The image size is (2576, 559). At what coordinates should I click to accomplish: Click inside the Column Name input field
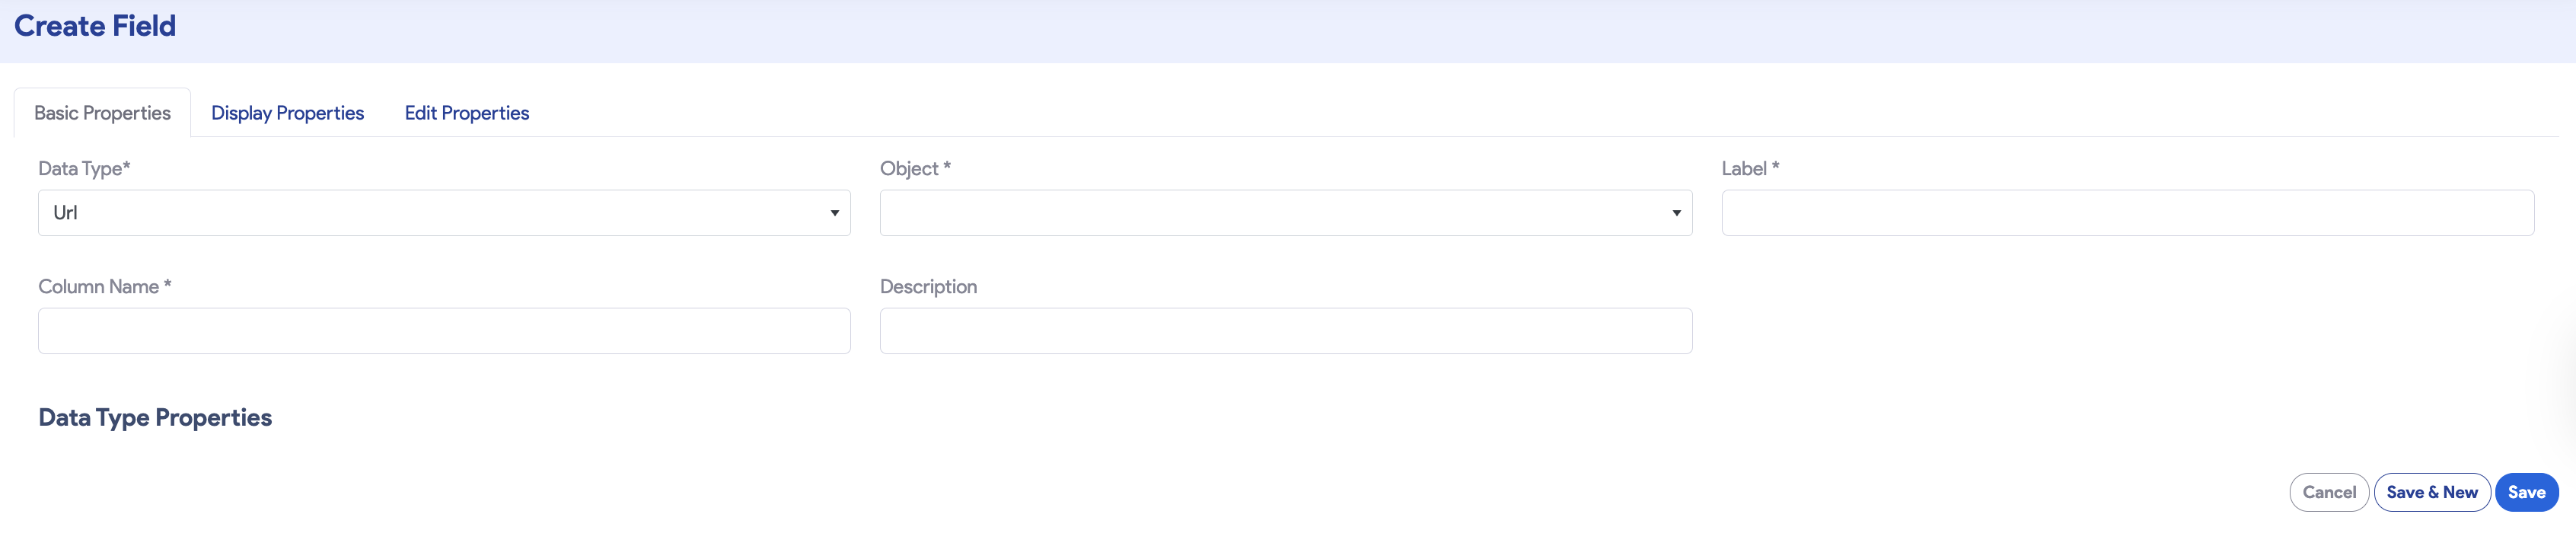point(444,330)
